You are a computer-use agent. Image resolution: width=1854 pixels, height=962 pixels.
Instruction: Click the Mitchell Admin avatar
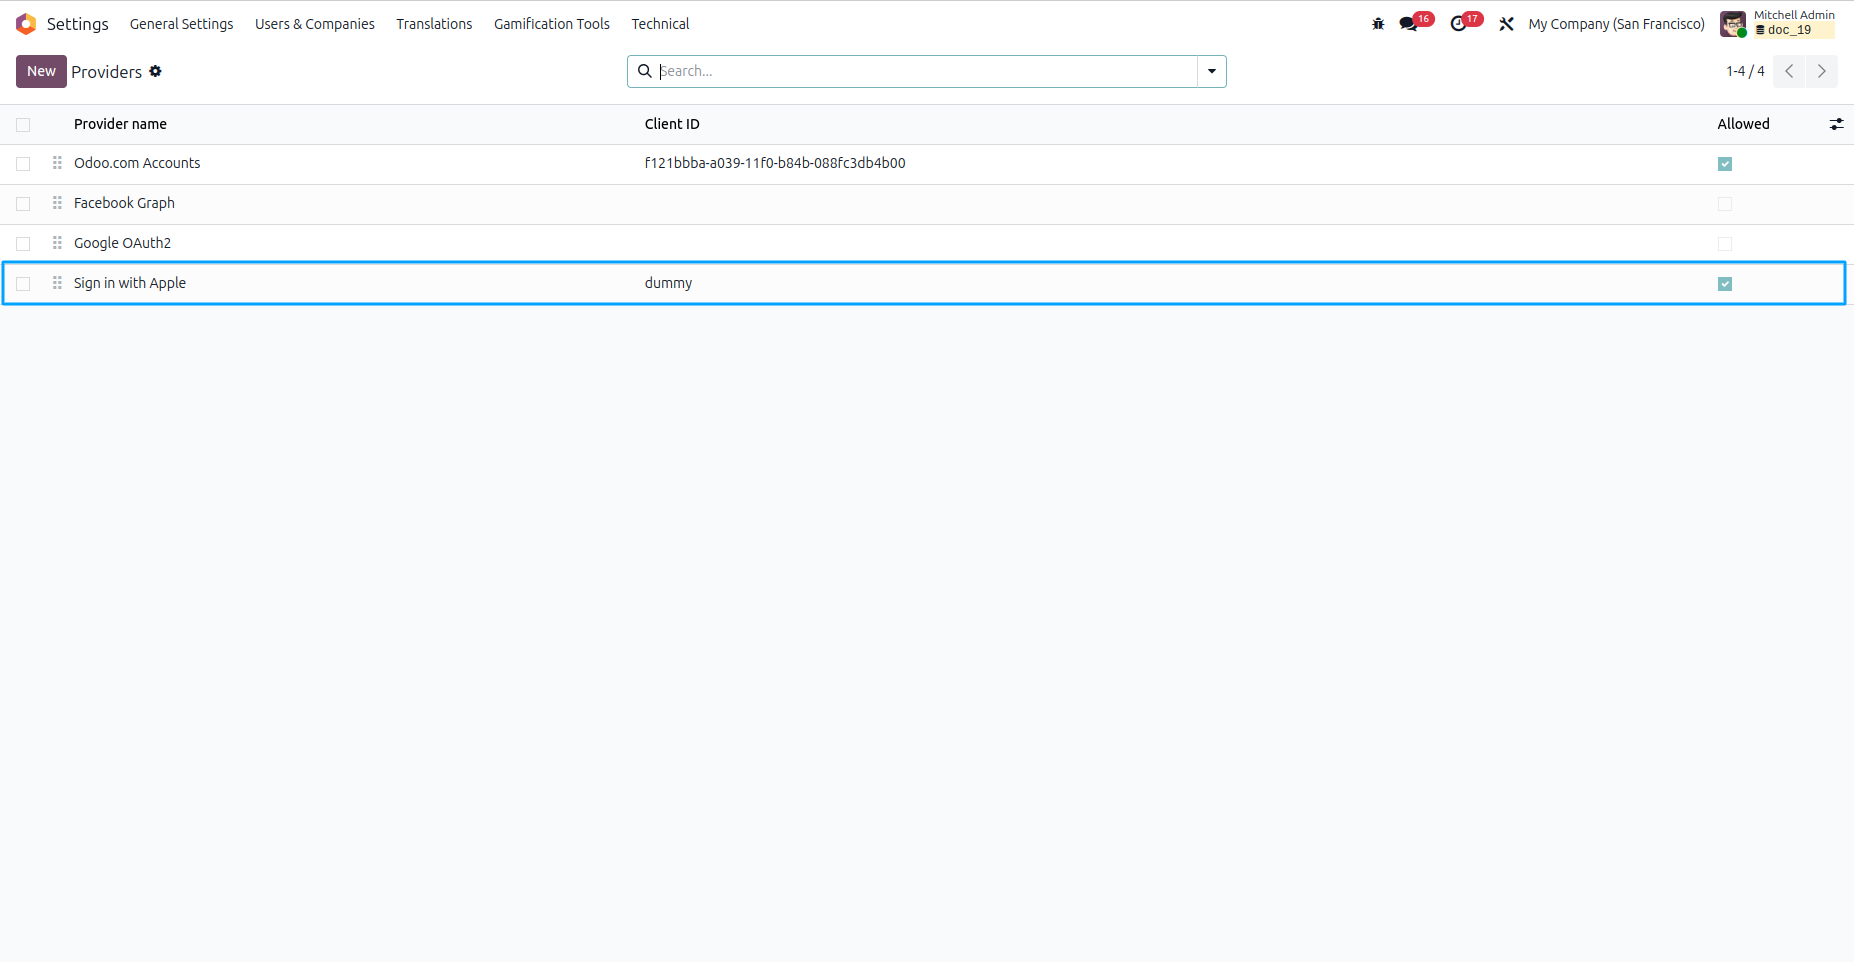coord(1733,24)
